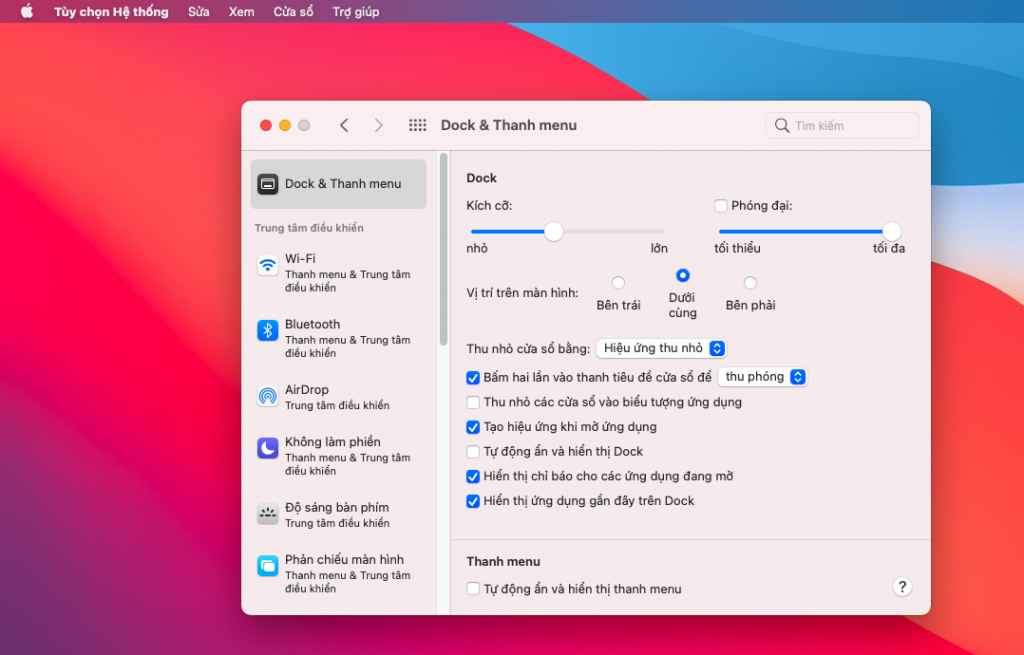Select Wi-Fi in the sidebar
The width and height of the screenshot is (1024, 655).
338,272
